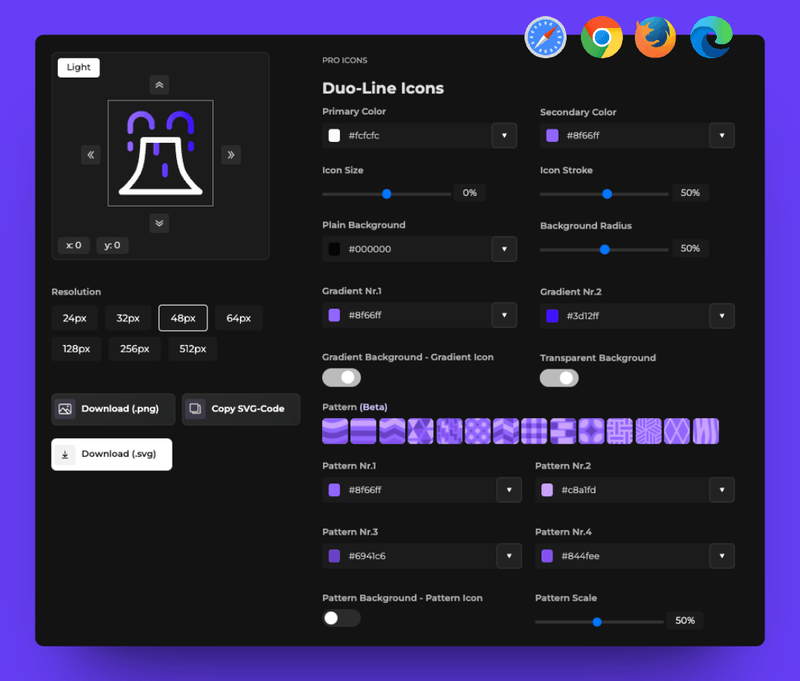Open the Primary Color dropdown
This screenshot has width=800, height=681.
505,135
